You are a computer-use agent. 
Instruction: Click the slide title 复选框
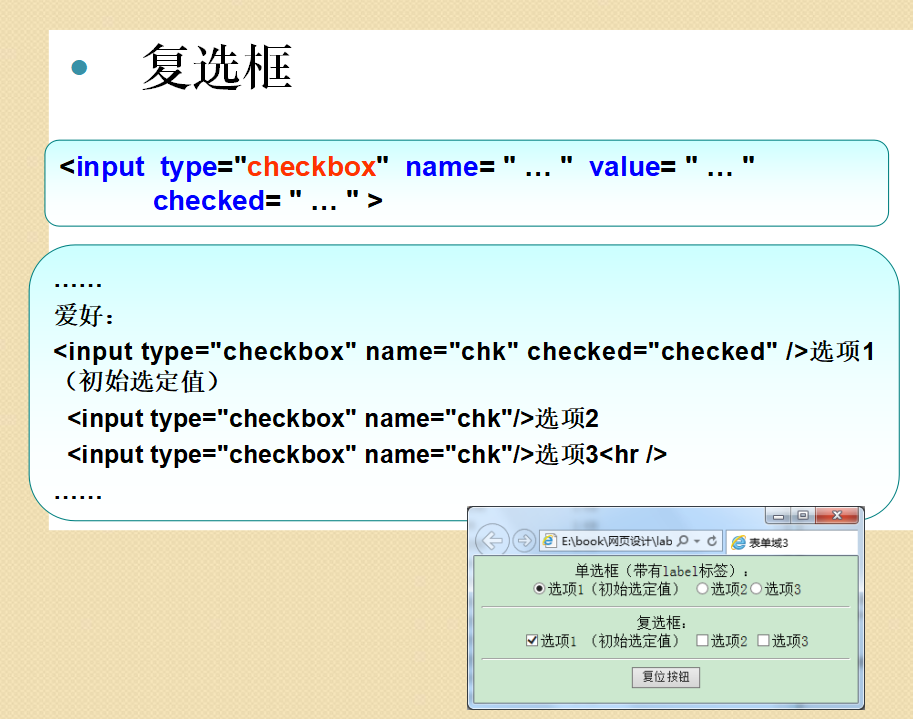[x=217, y=68]
